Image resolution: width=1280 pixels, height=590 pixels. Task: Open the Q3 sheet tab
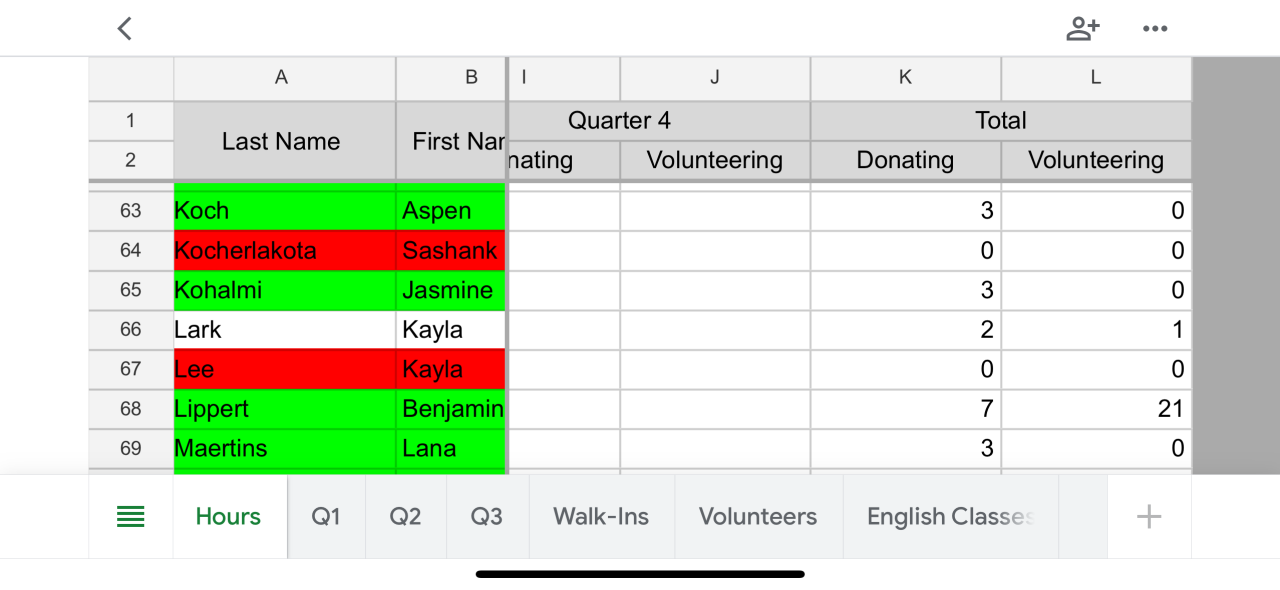[486, 517]
